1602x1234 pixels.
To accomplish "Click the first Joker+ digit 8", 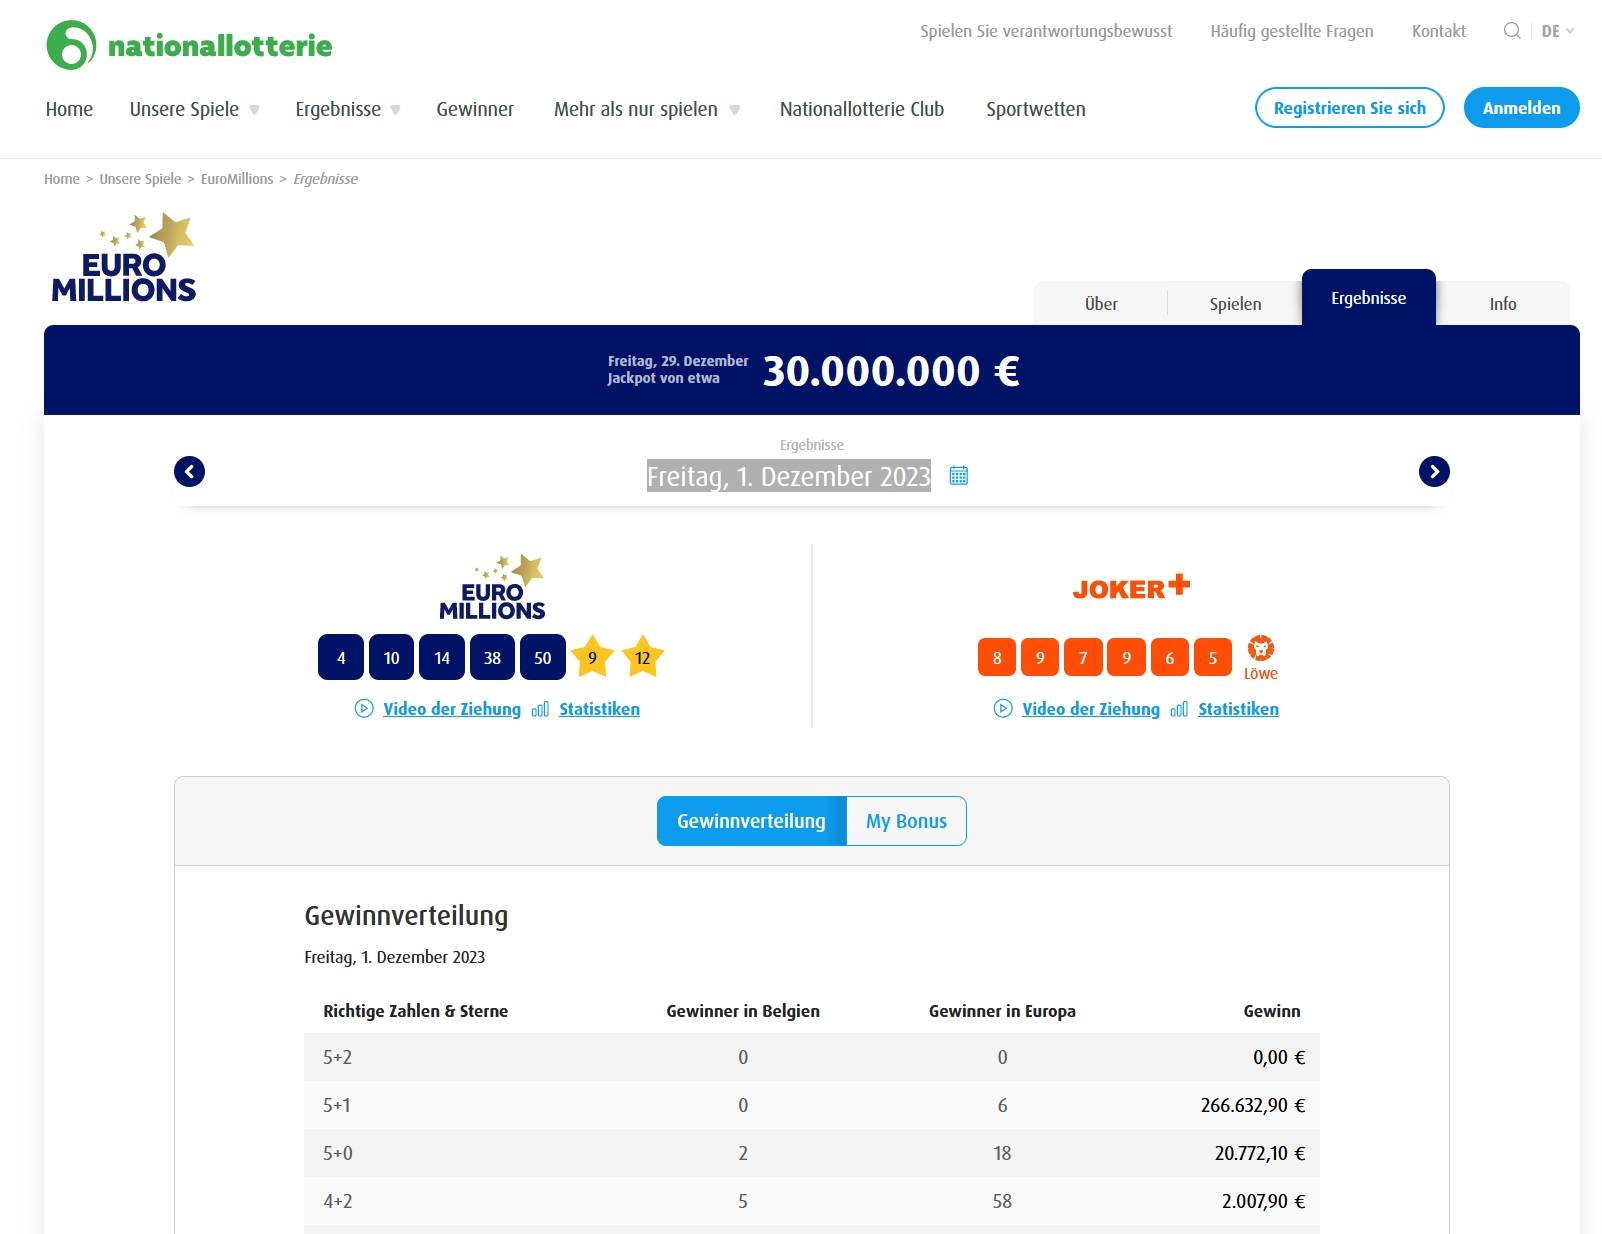I will pos(997,657).
